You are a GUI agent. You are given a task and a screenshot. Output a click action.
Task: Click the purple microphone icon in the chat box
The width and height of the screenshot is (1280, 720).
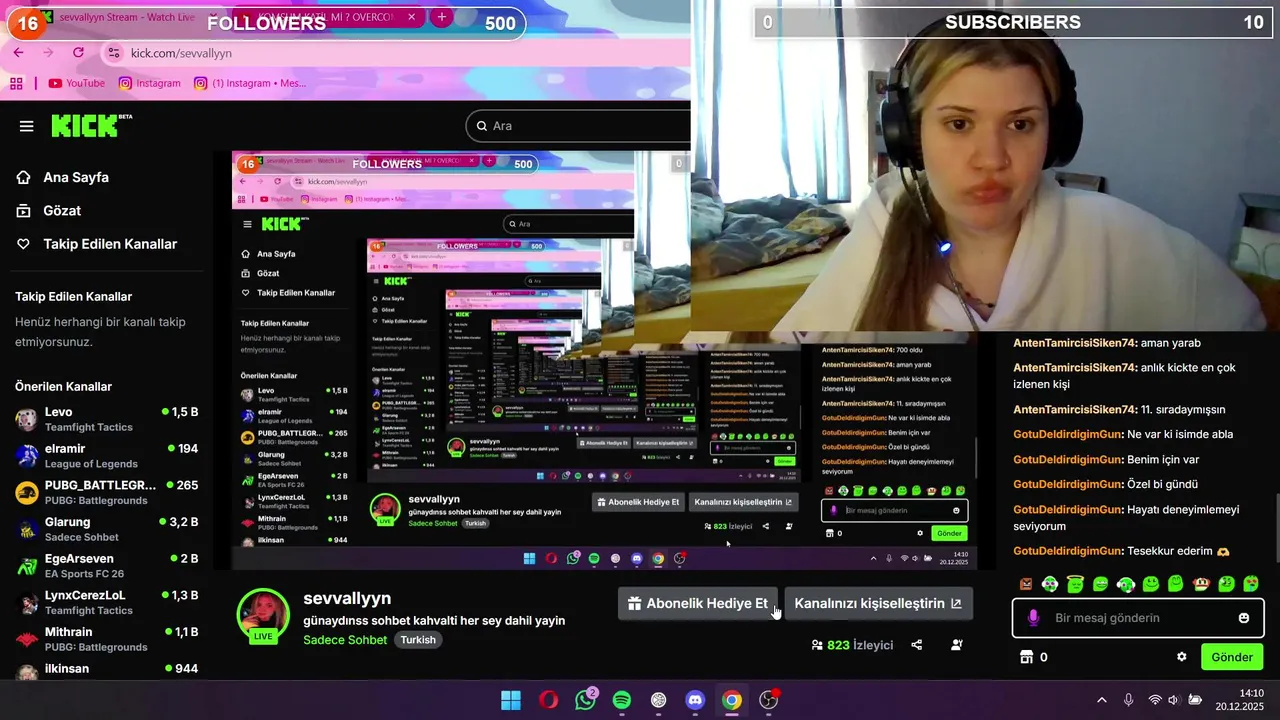coord(1033,618)
